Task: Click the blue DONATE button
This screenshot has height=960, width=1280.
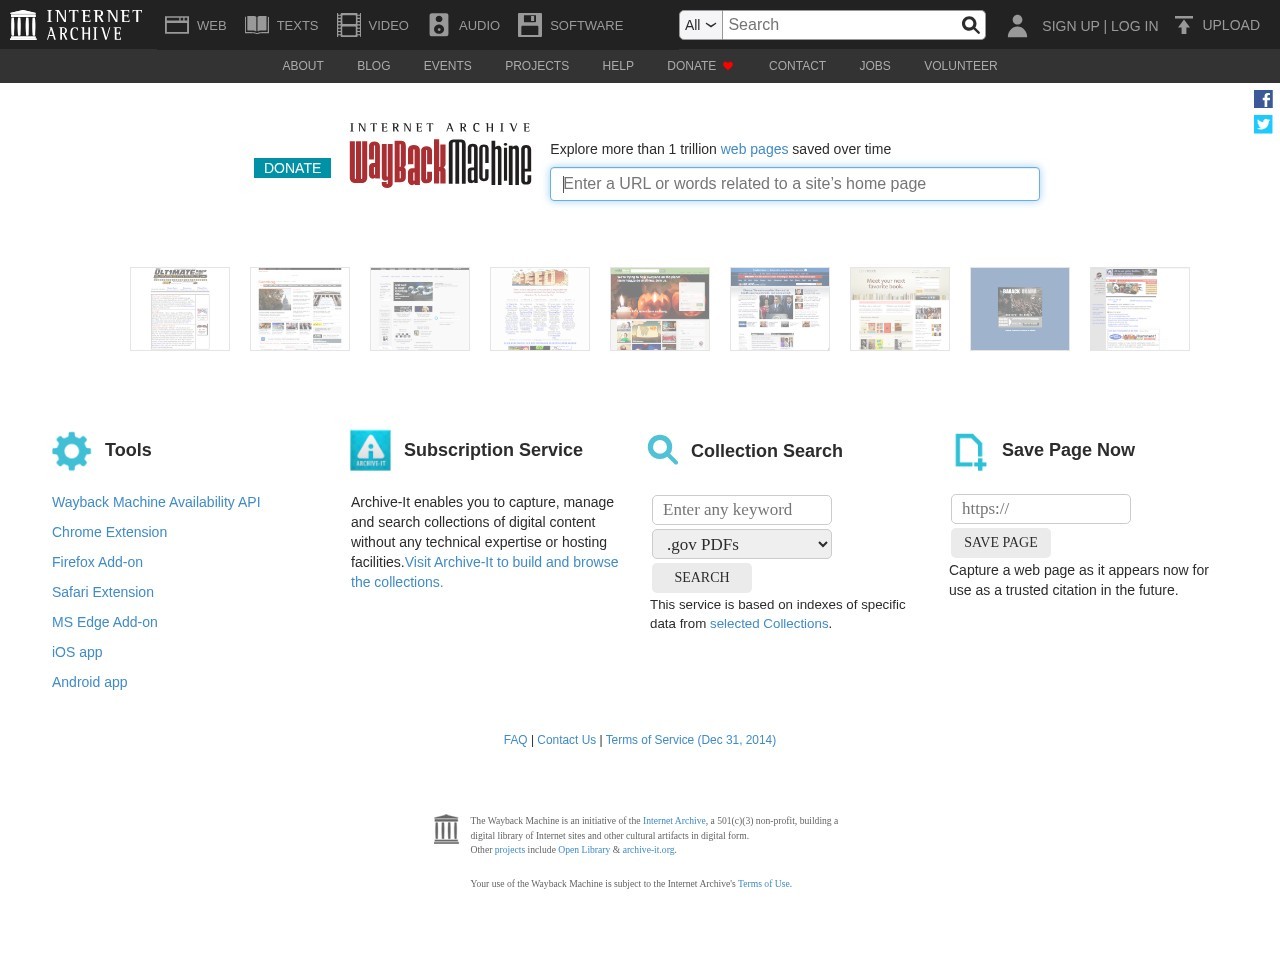Action: click(x=292, y=168)
